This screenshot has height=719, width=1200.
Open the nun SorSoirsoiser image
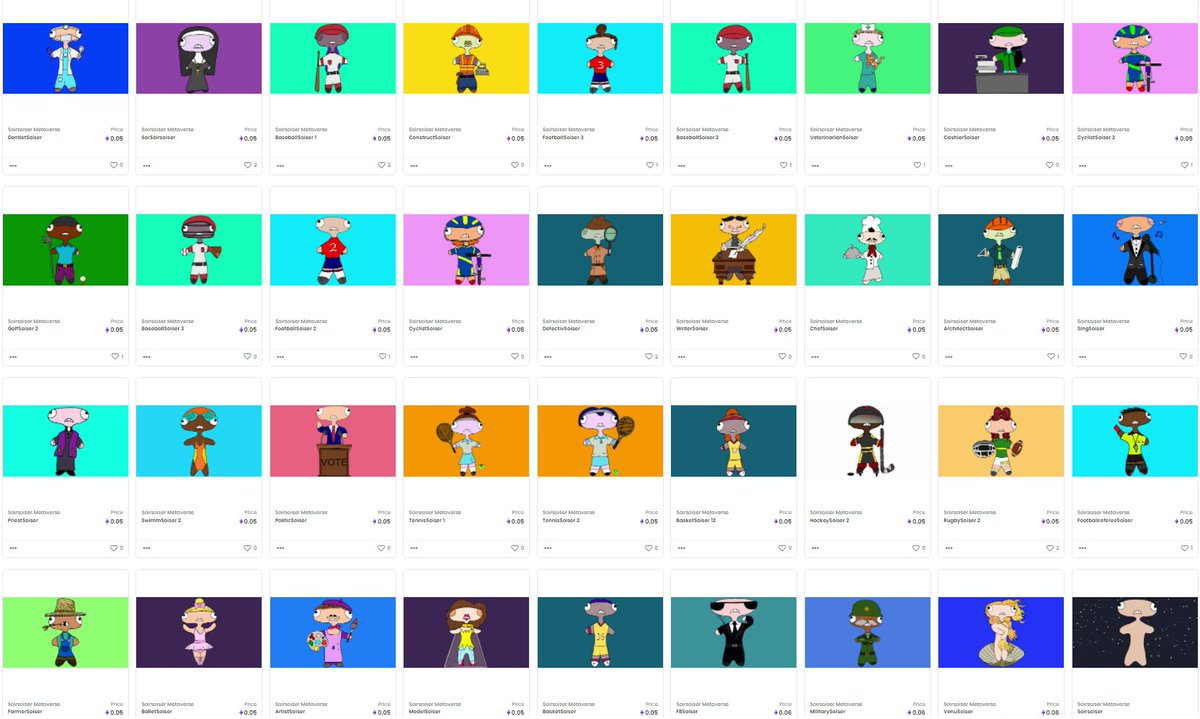[199, 58]
